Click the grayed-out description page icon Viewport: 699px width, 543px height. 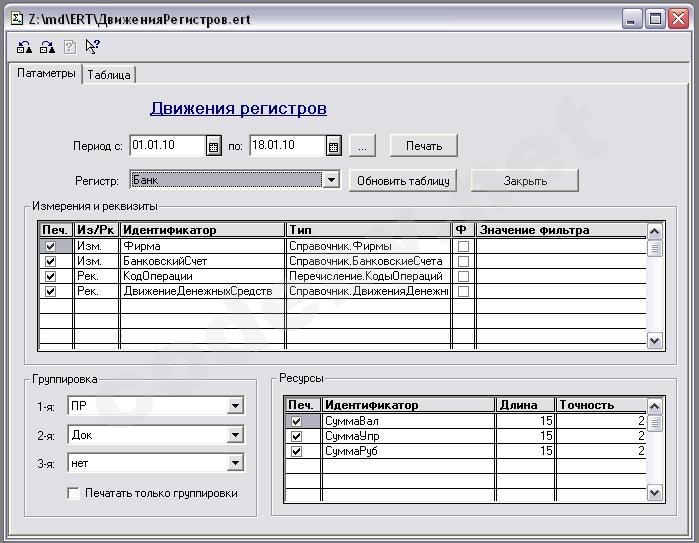(x=69, y=46)
